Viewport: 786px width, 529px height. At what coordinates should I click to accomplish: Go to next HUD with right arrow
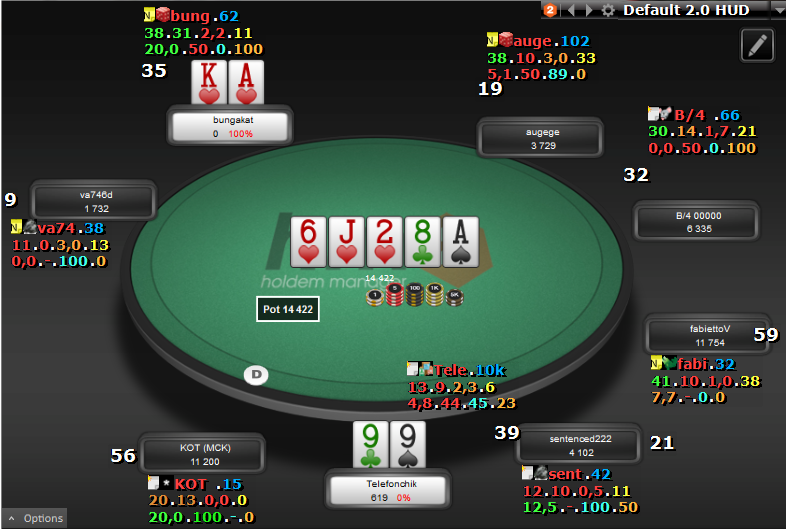click(x=589, y=10)
